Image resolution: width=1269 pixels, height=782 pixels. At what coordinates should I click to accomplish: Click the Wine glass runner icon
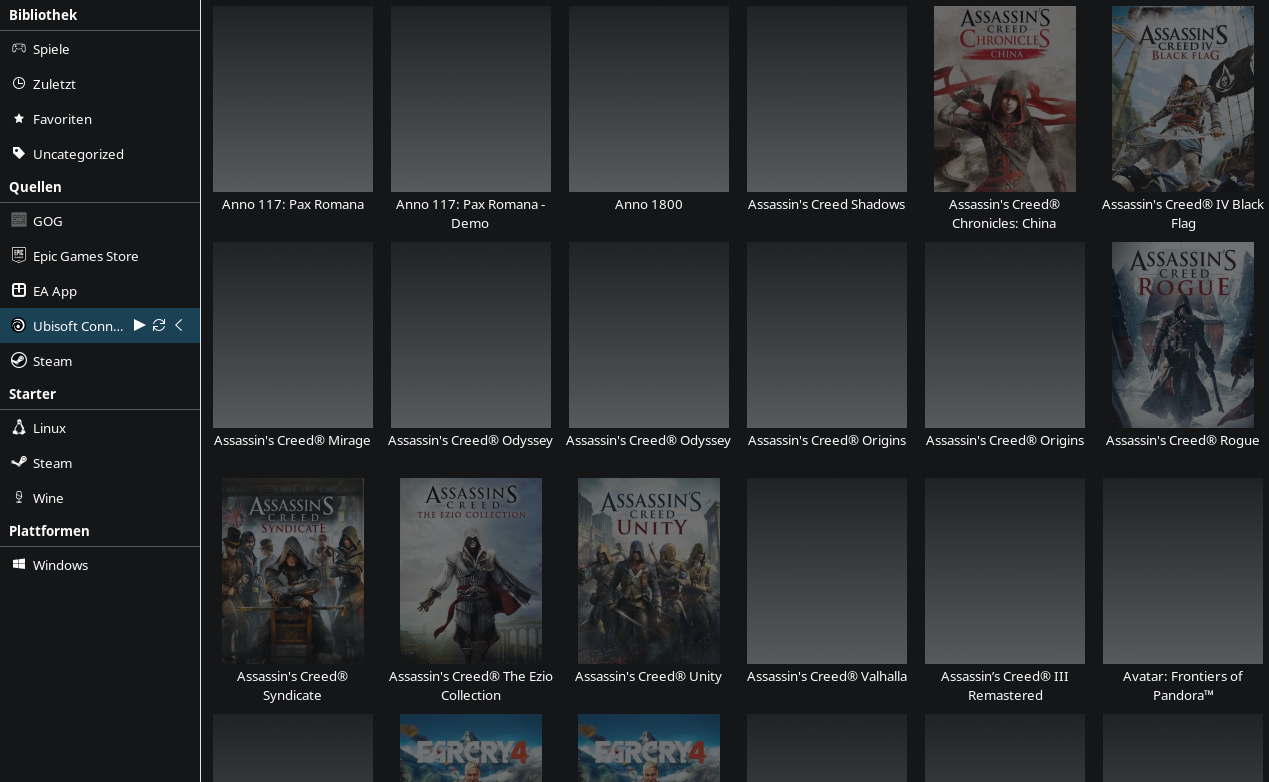(18, 497)
